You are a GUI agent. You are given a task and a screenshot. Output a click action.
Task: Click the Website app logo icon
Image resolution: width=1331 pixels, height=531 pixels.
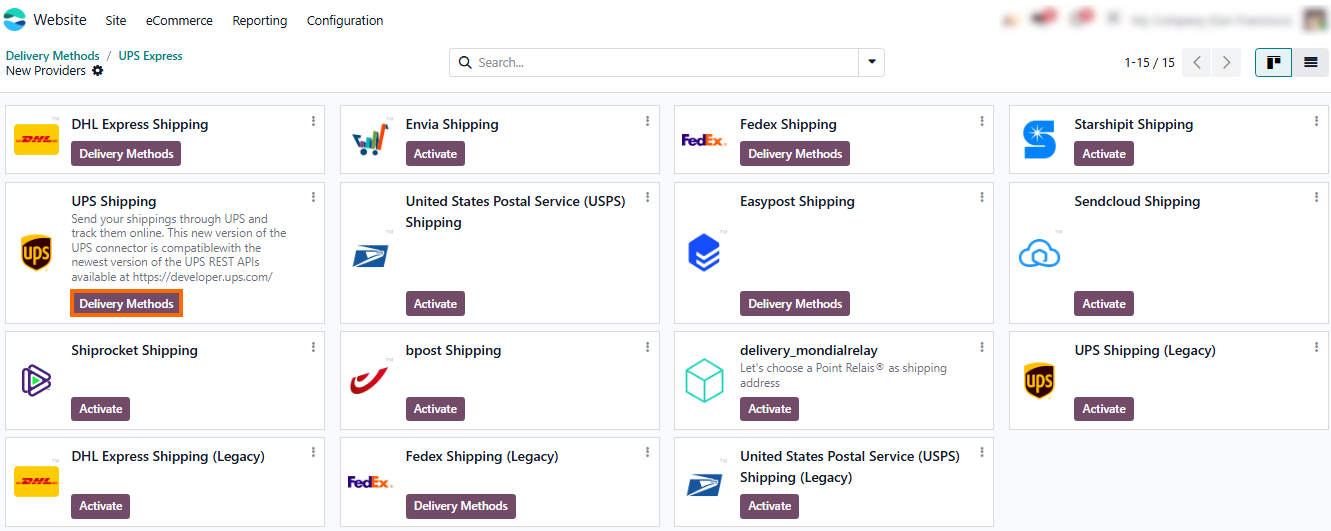(15, 20)
